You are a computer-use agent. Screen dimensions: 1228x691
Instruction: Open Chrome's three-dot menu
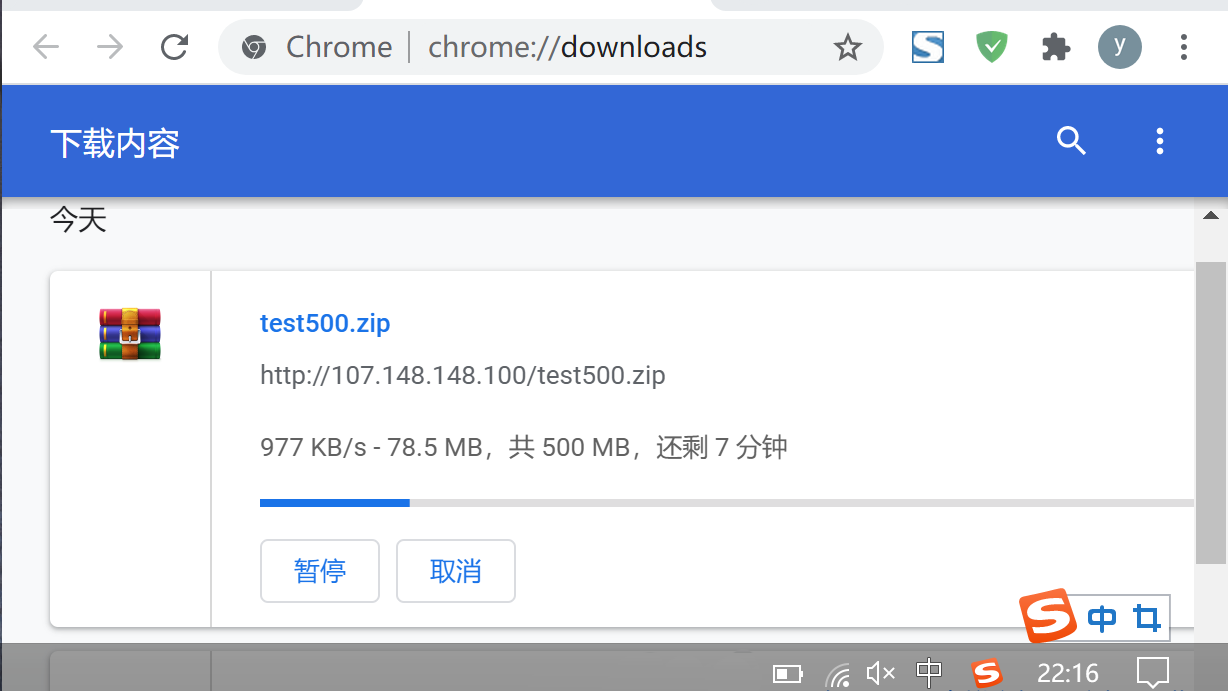[x=1184, y=47]
